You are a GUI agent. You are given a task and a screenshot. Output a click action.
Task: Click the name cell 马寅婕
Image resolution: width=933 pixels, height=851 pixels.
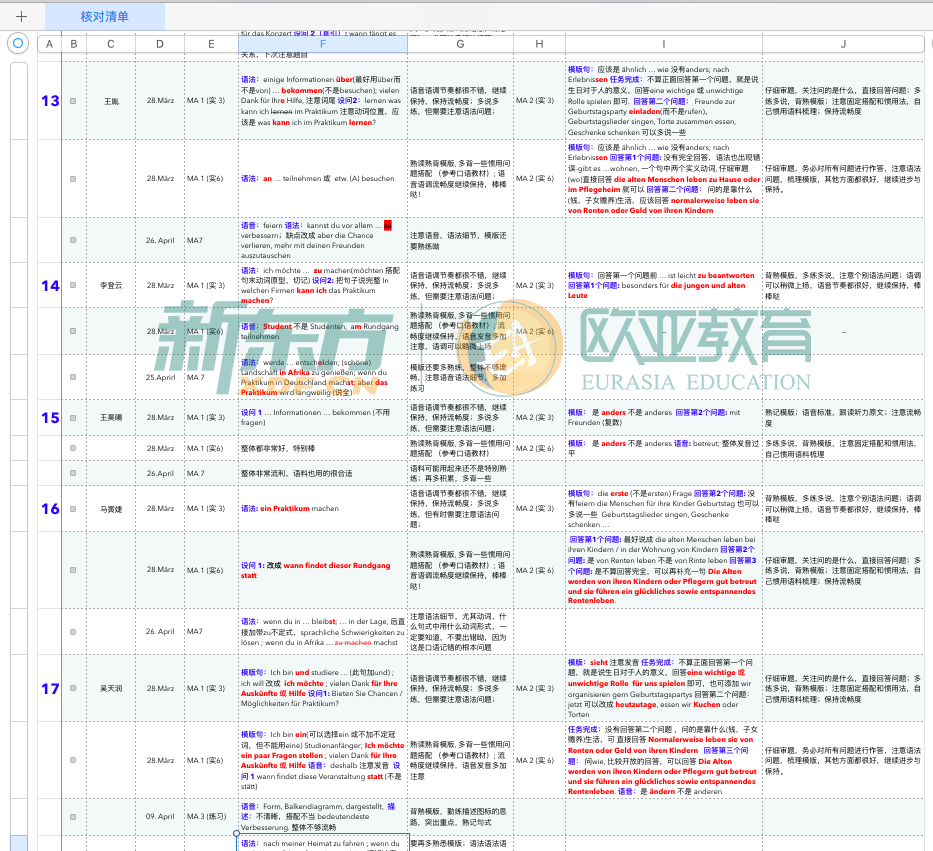[111, 509]
